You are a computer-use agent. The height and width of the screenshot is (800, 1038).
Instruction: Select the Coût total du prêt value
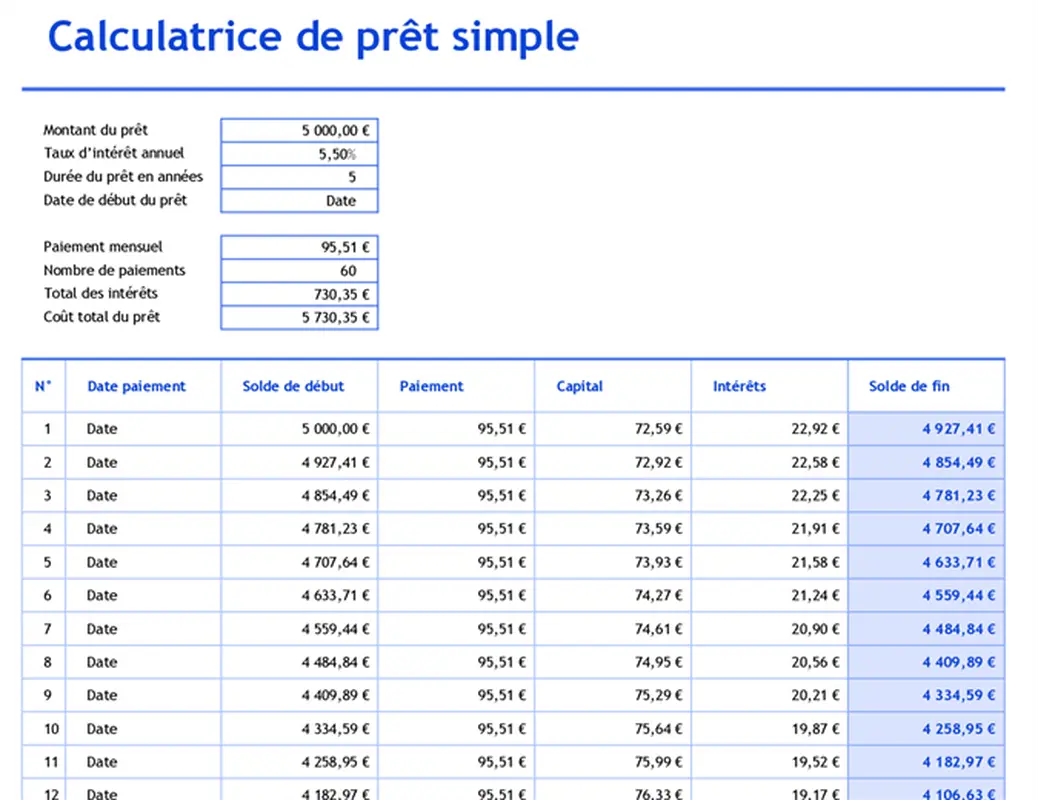[299, 318]
